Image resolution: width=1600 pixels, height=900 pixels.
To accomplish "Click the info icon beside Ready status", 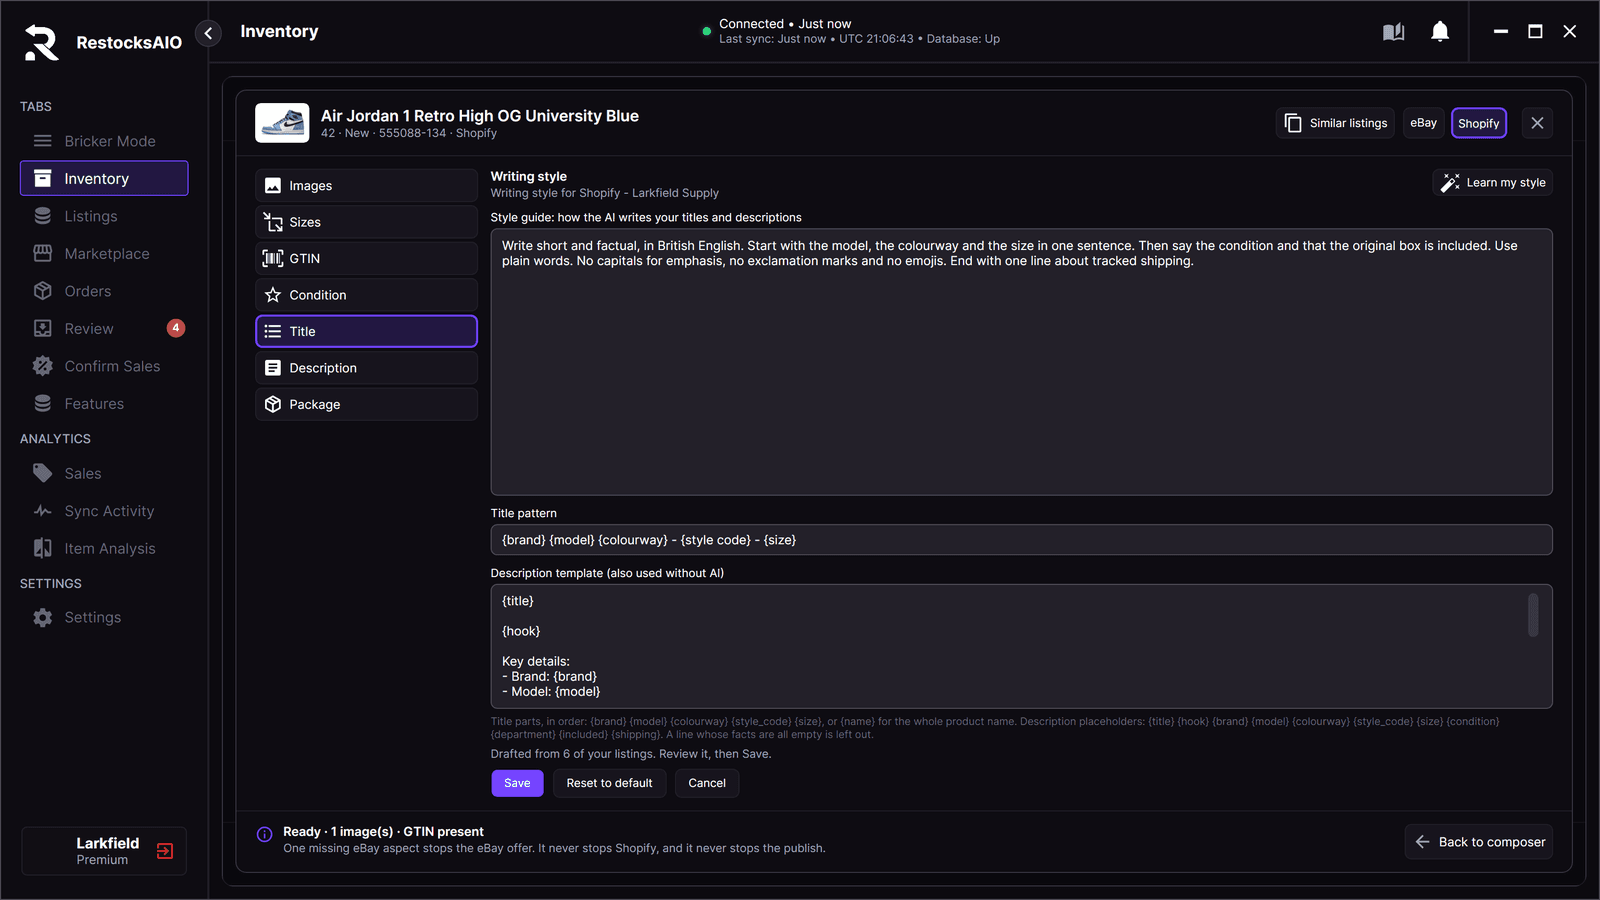I will click(x=264, y=834).
